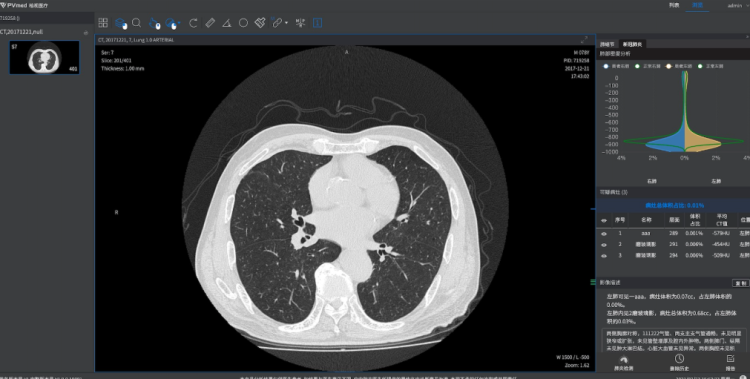Toggle eye icon for lesion row 2
The height and width of the screenshot is (379, 750).
(x=604, y=245)
